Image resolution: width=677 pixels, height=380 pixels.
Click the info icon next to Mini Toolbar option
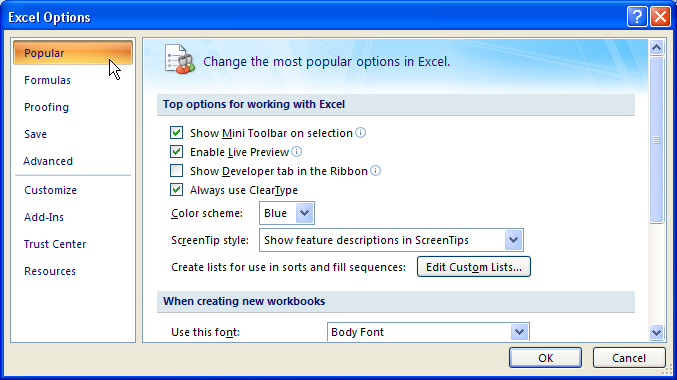point(361,133)
